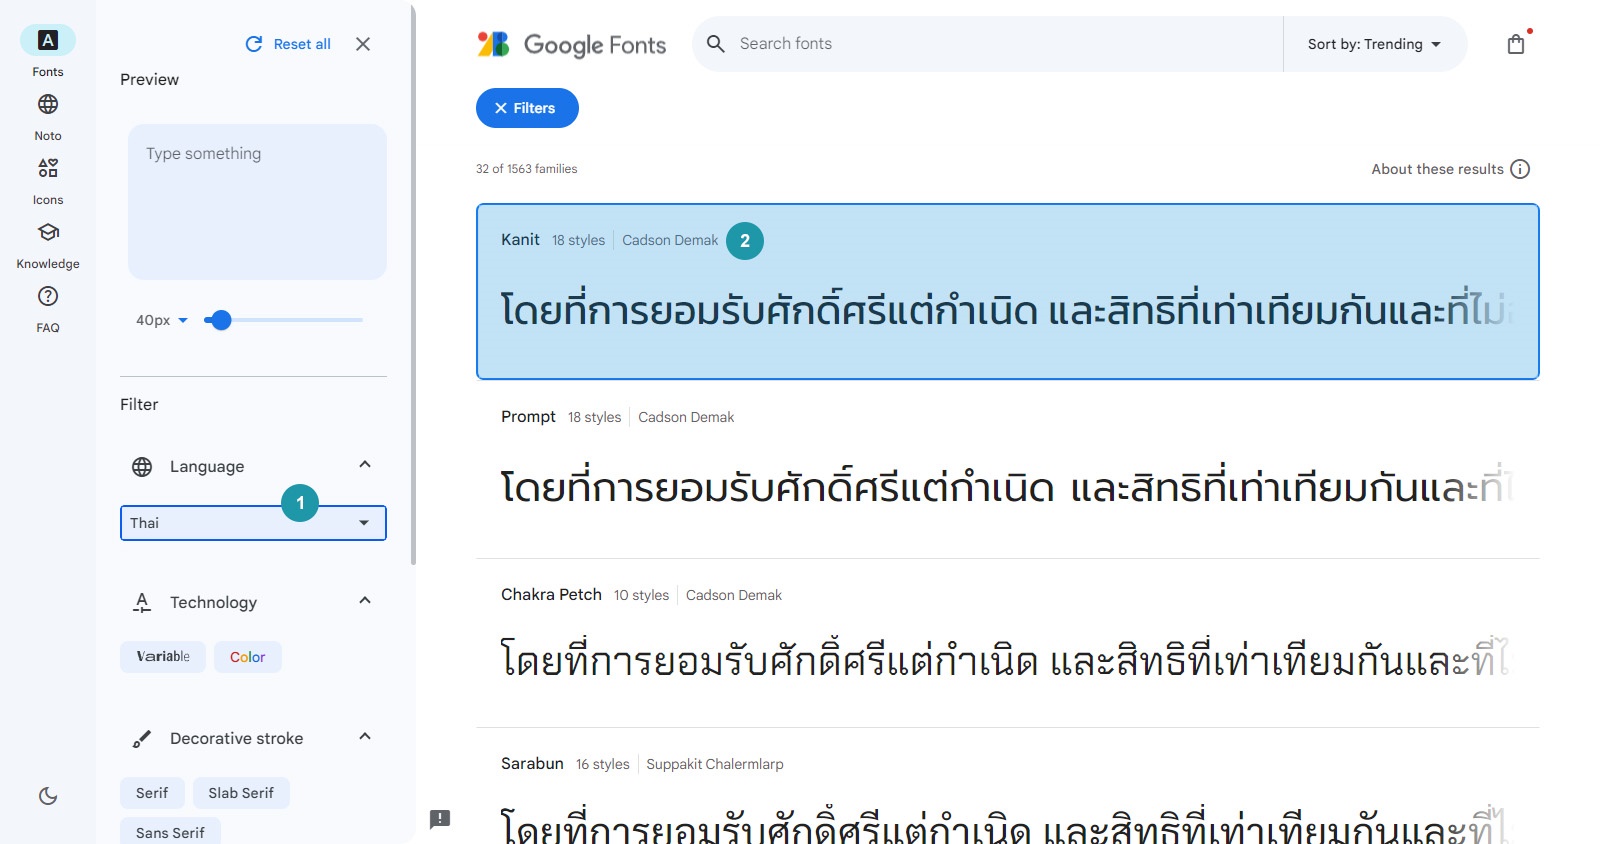
Task: Click the Reset all link
Action: coord(302,44)
